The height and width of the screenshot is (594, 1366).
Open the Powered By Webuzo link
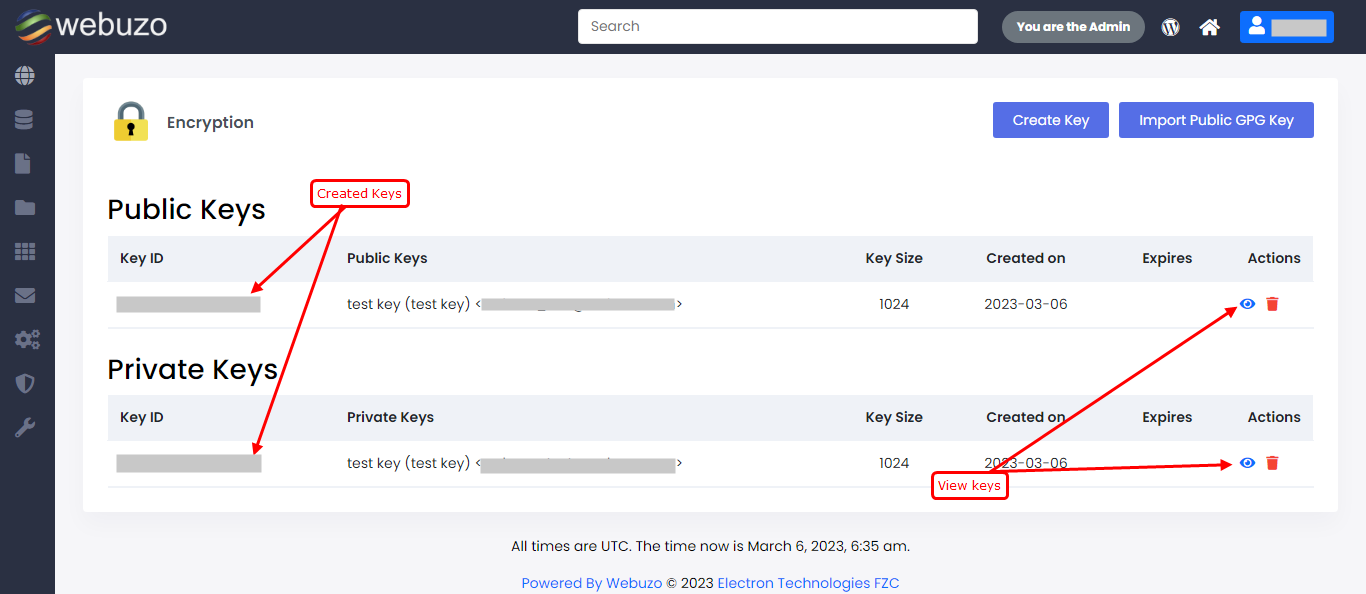(x=591, y=583)
